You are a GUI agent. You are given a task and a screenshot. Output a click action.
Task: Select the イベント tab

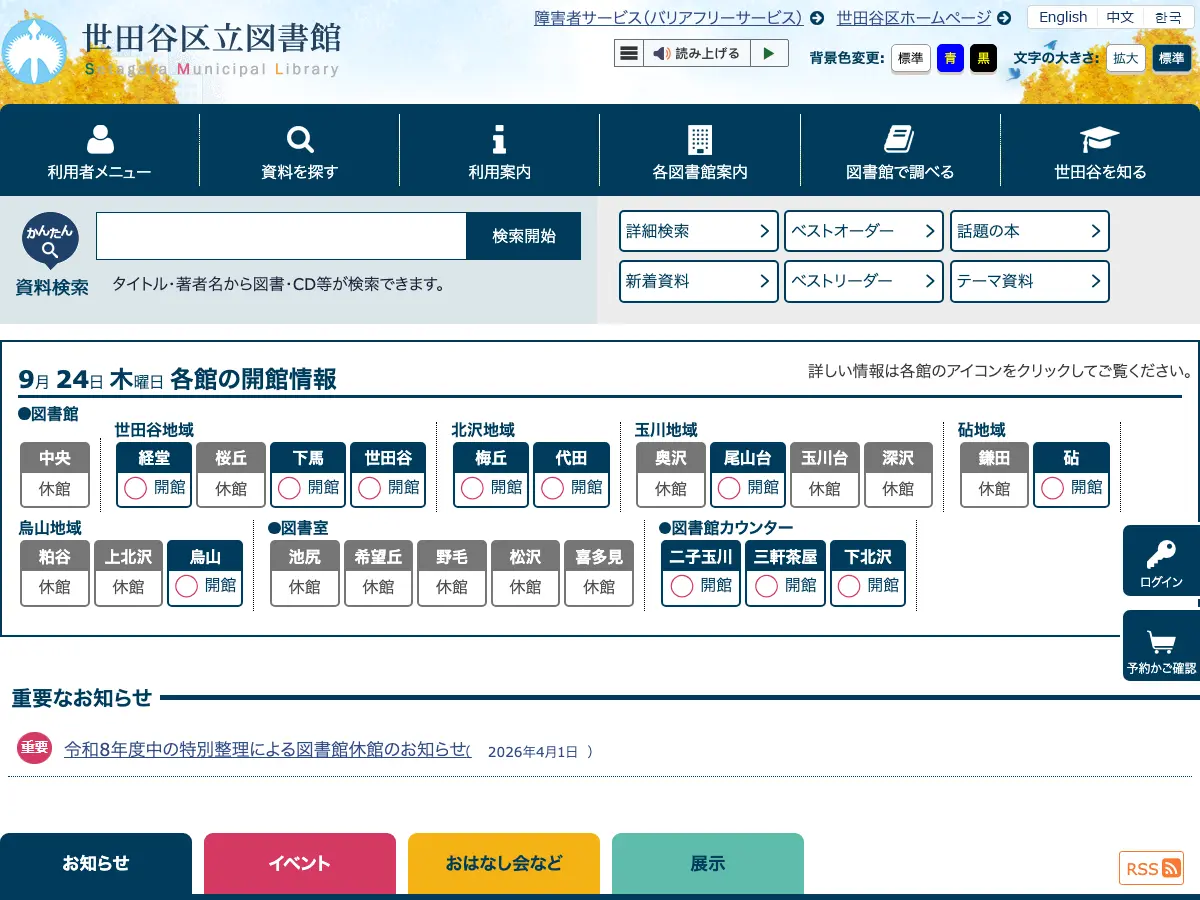tap(300, 864)
